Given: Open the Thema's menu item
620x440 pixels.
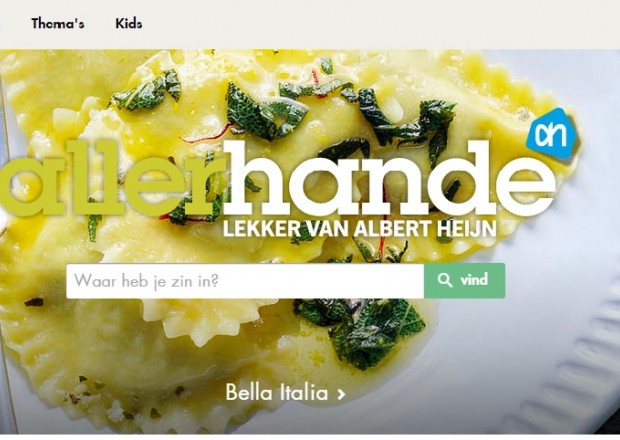Looking at the screenshot, I should 58,24.
